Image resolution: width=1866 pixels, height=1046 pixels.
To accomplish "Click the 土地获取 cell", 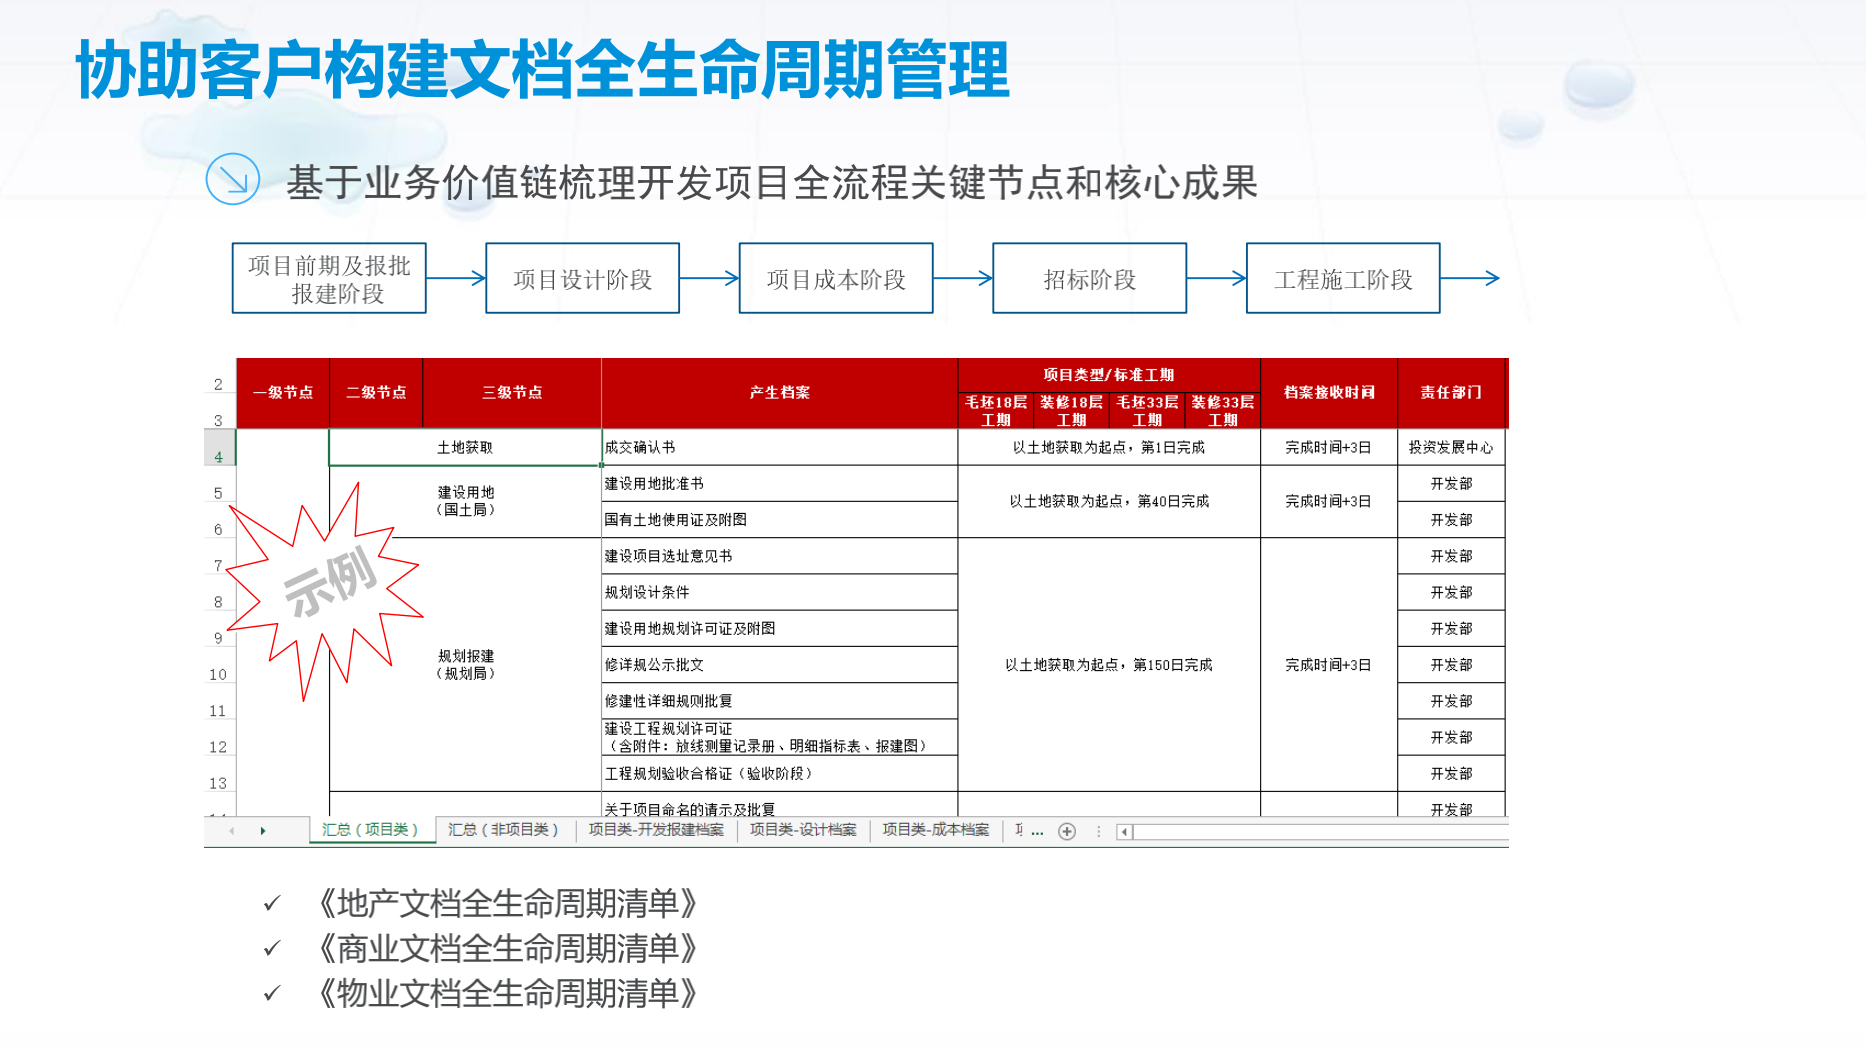I will [465, 448].
